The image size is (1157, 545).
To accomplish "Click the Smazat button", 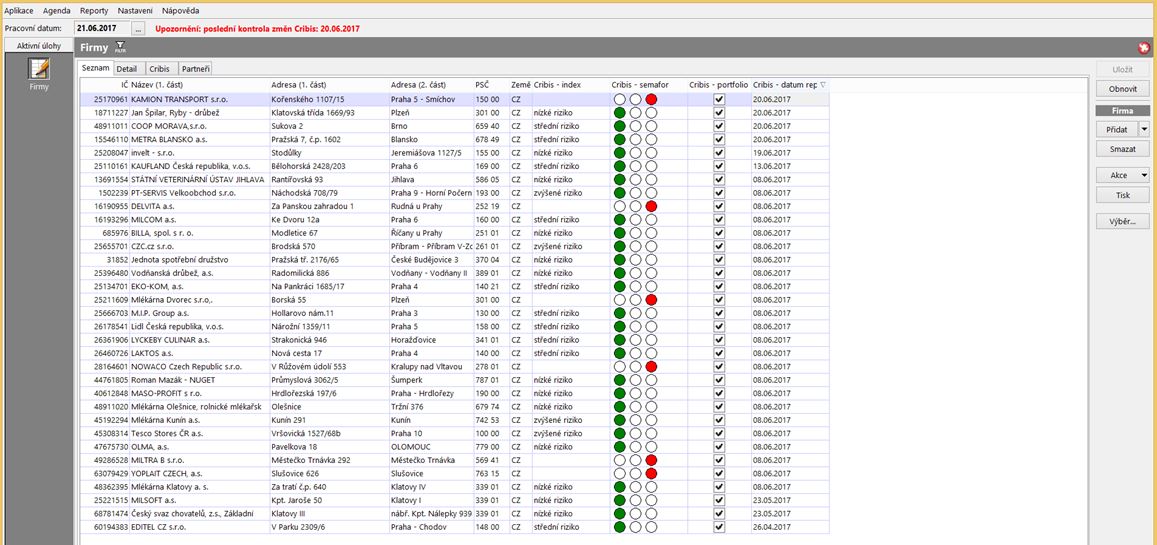I will click(x=1123, y=149).
